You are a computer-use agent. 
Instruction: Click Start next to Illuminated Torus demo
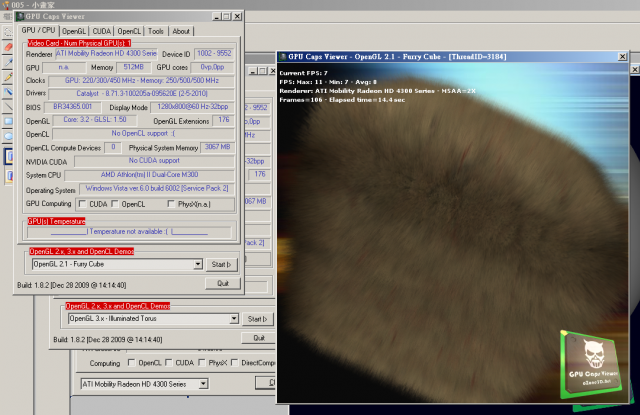tap(257, 319)
